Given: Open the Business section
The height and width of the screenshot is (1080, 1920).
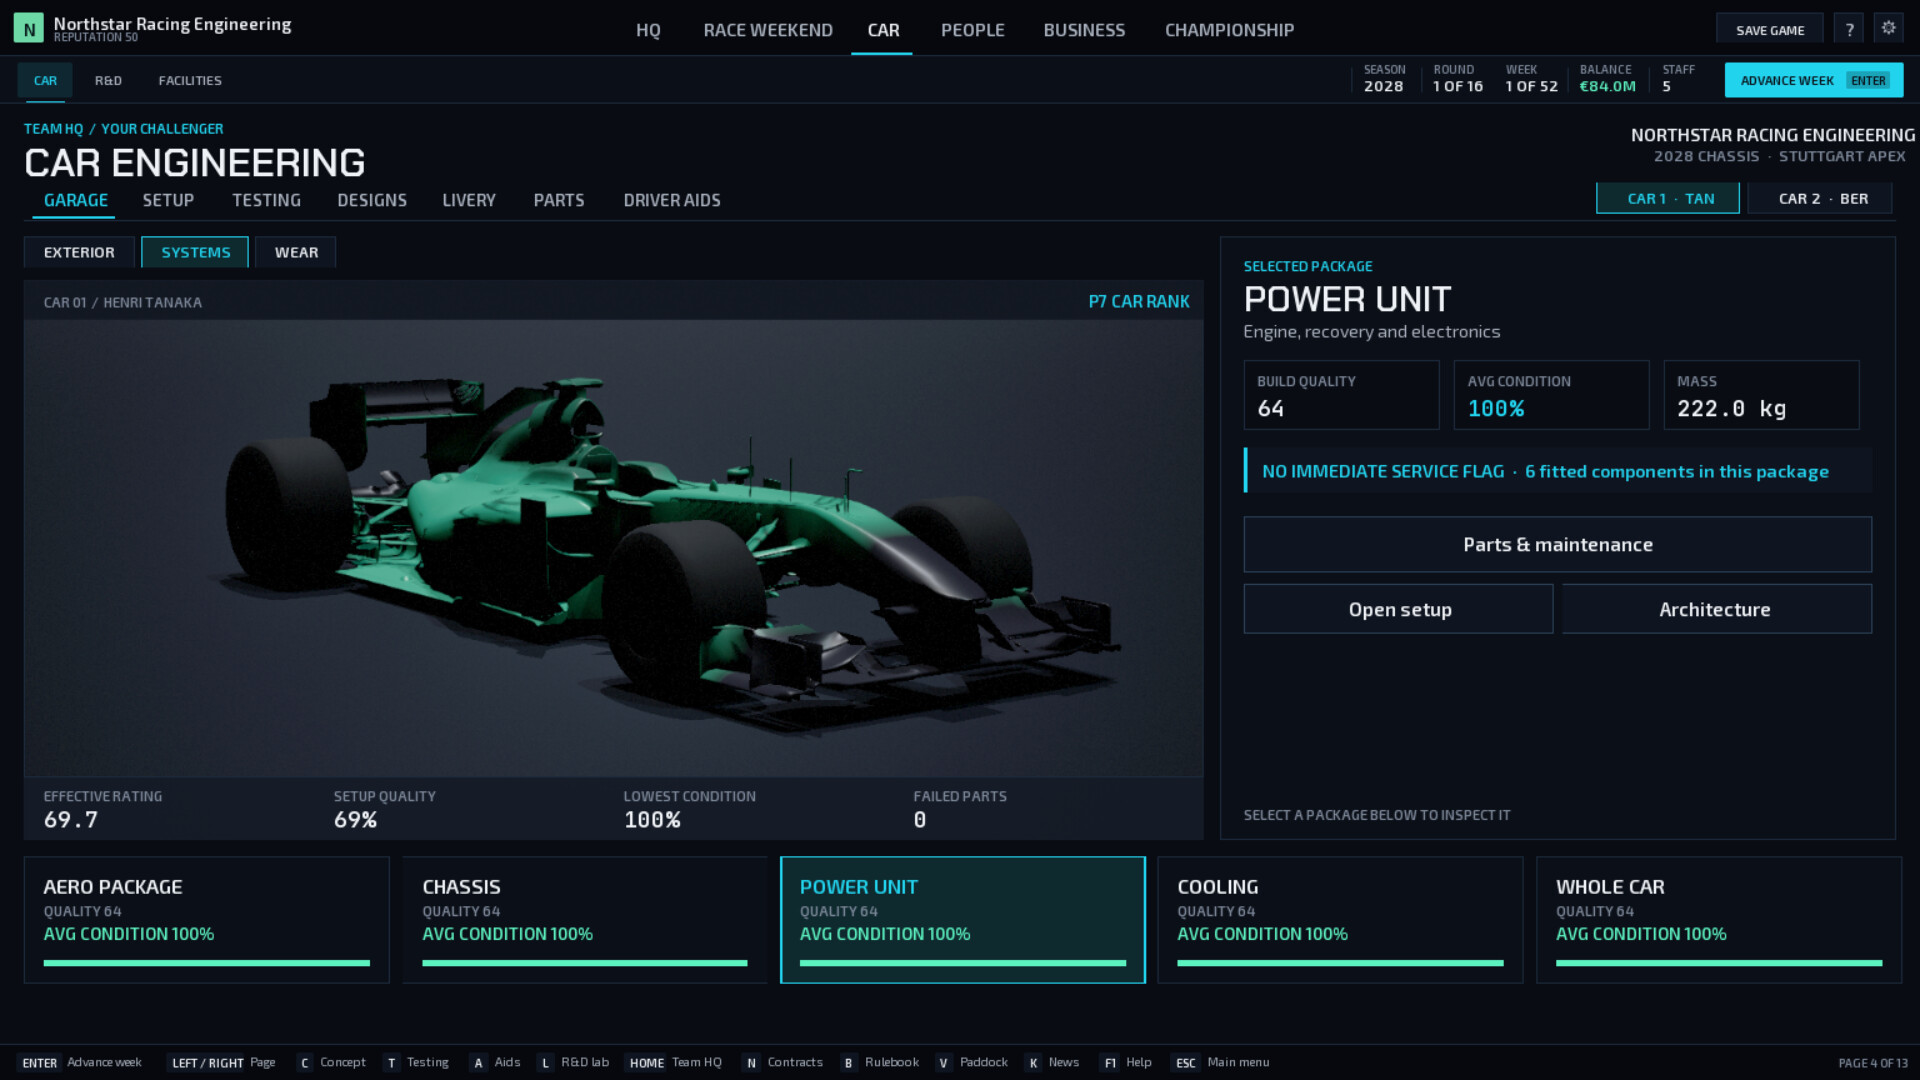Looking at the screenshot, I should coord(1084,30).
